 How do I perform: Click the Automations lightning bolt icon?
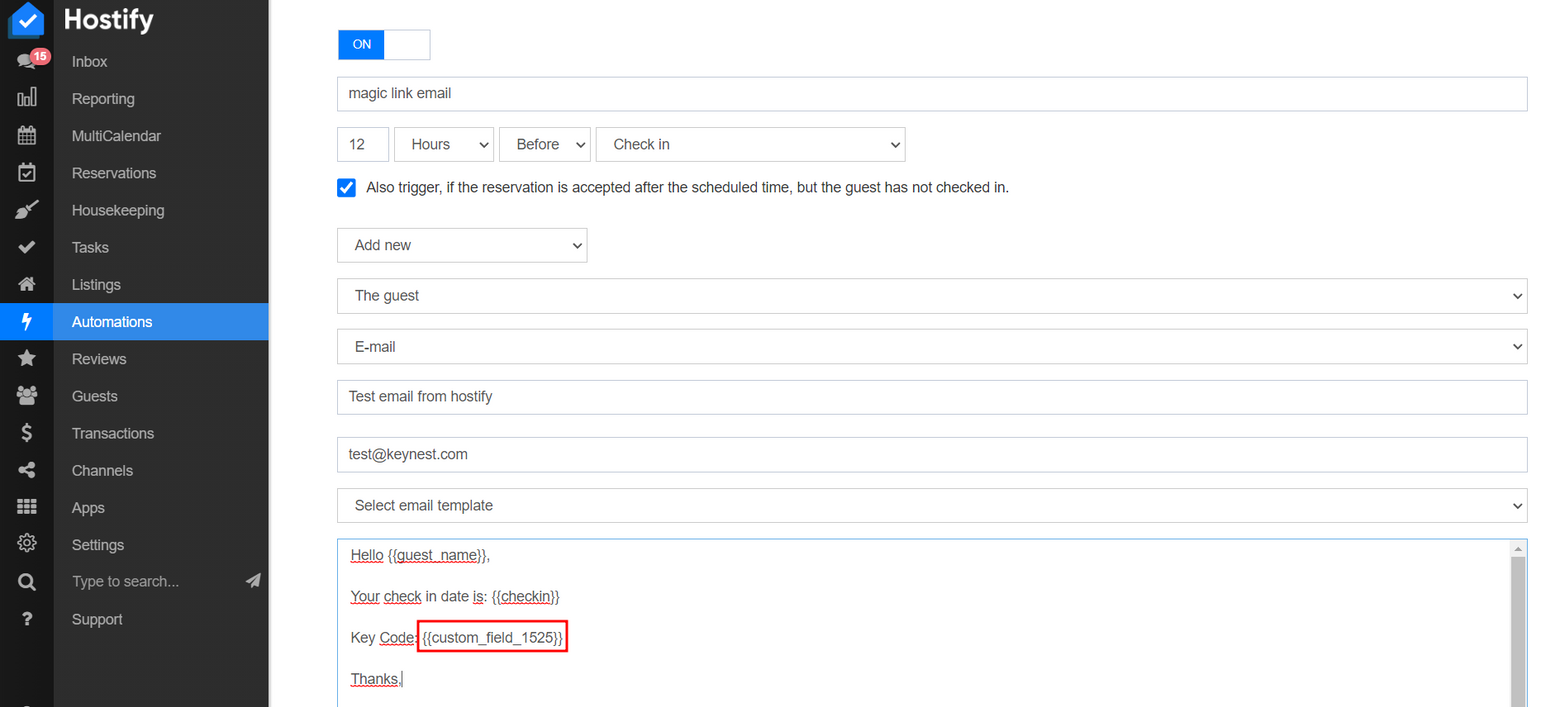(27, 321)
